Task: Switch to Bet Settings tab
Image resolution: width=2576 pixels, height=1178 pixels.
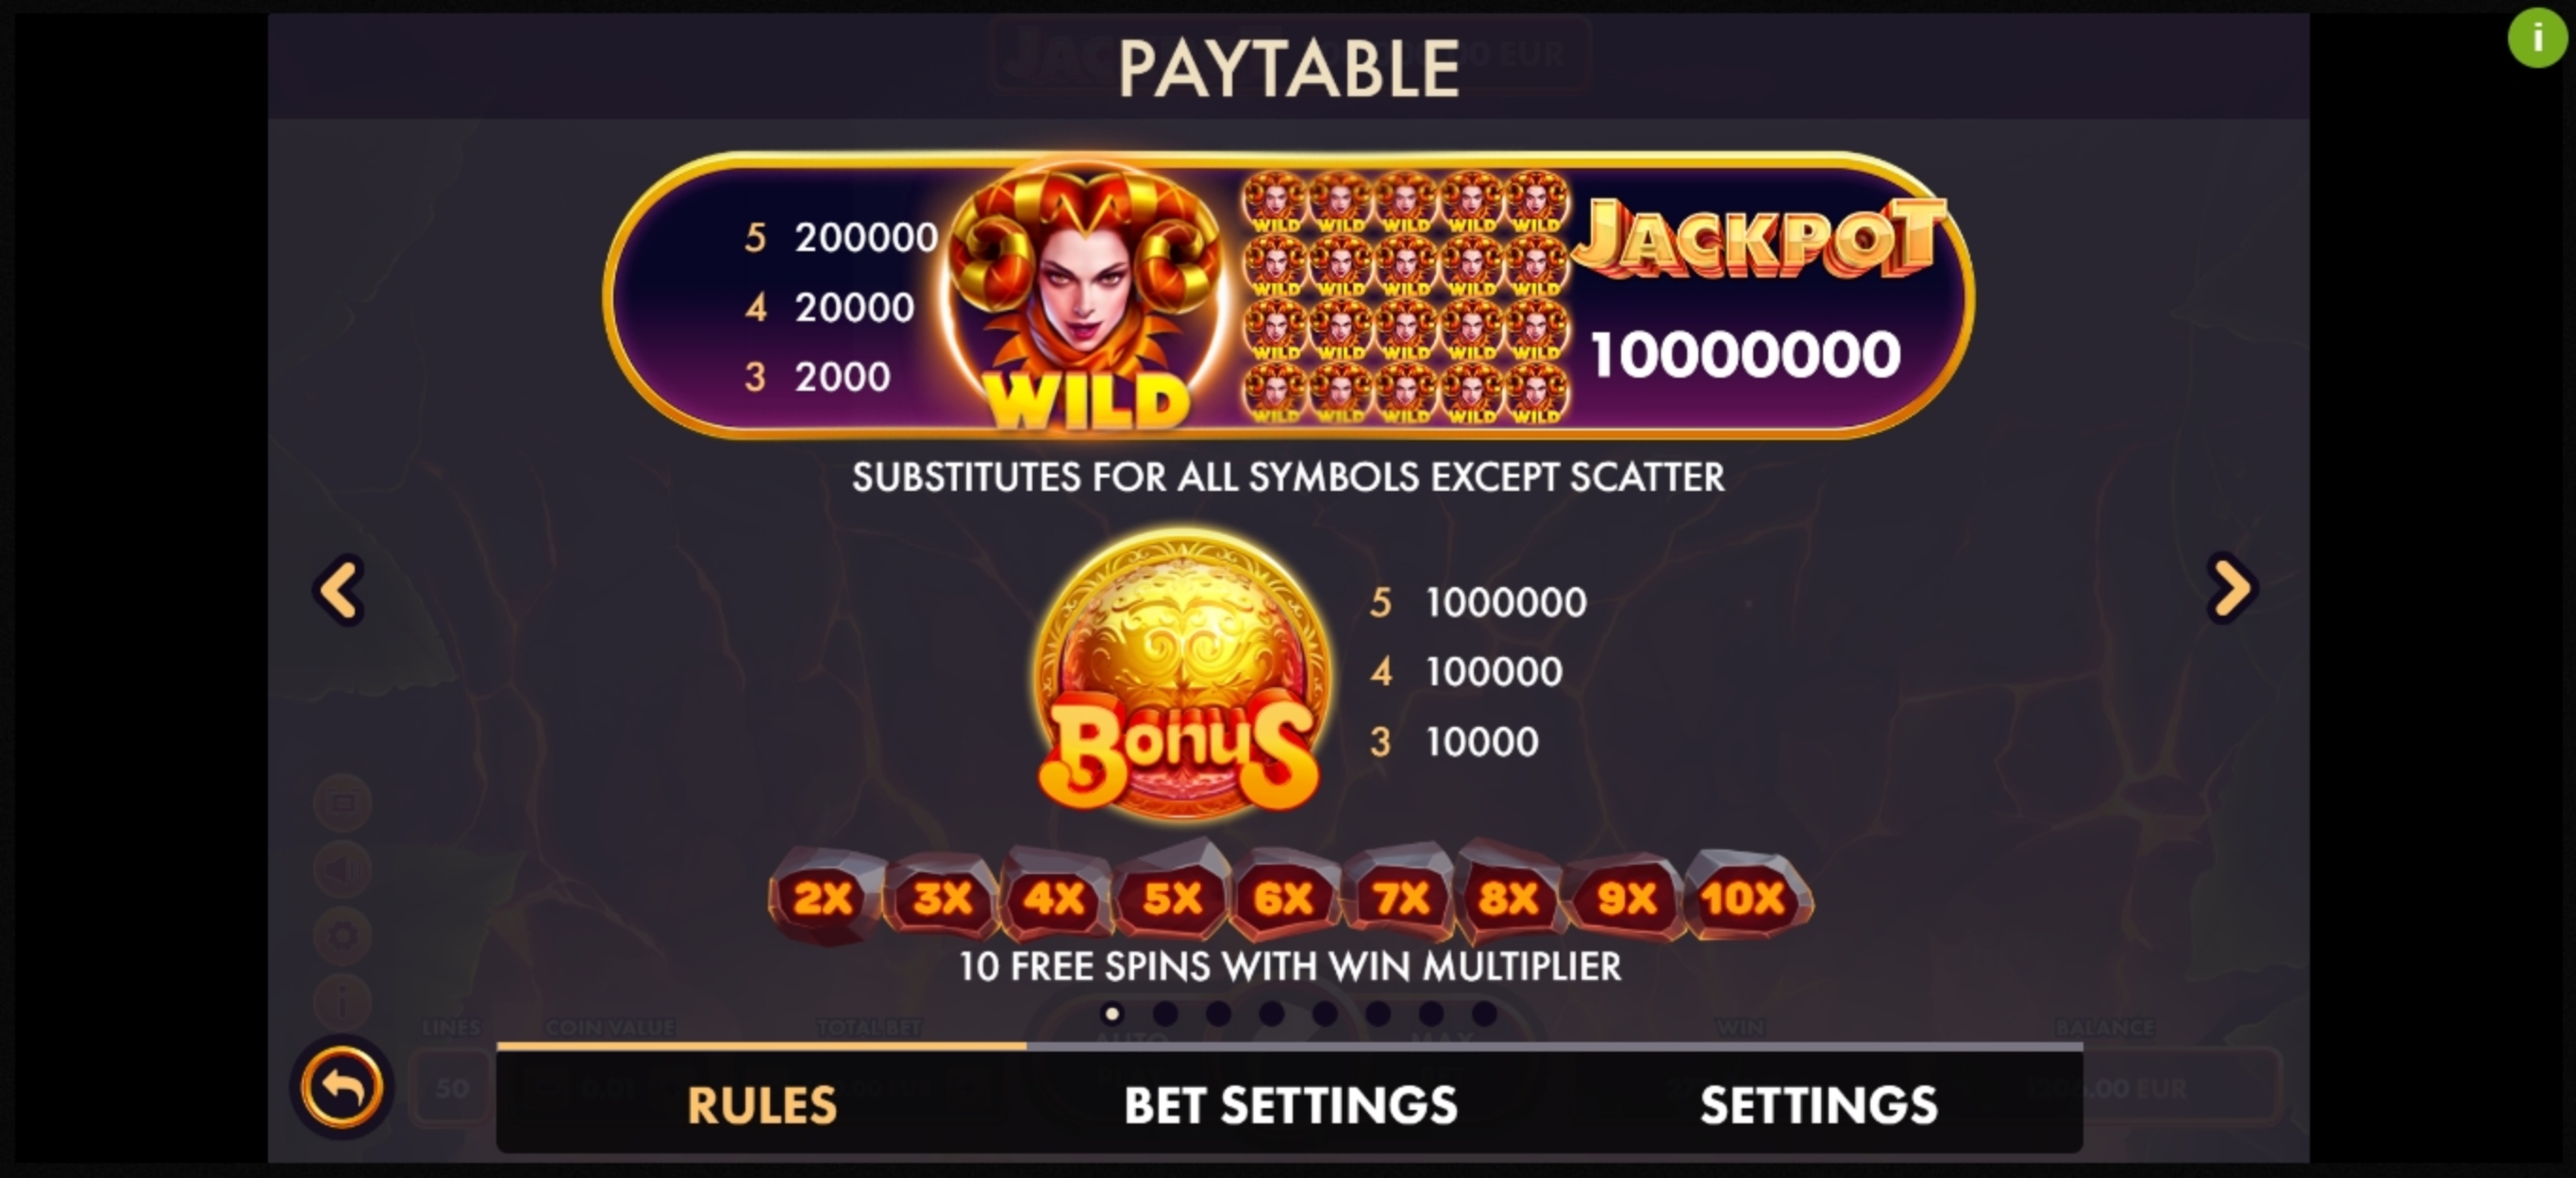Action: pos(1290,1104)
